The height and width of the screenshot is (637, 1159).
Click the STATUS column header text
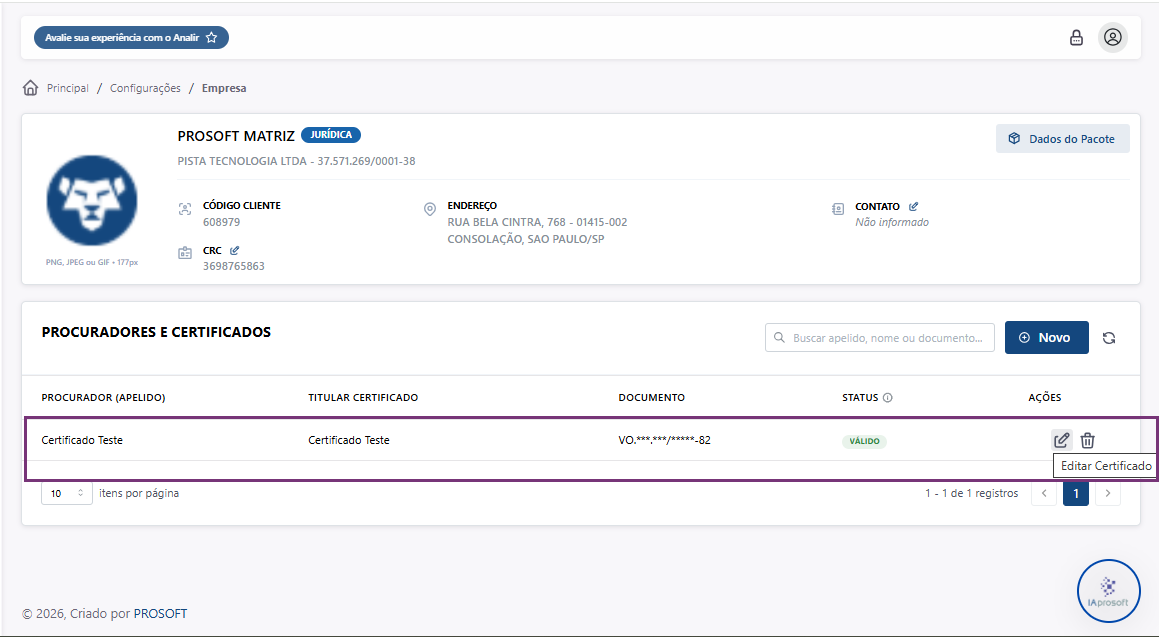pos(860,398)
